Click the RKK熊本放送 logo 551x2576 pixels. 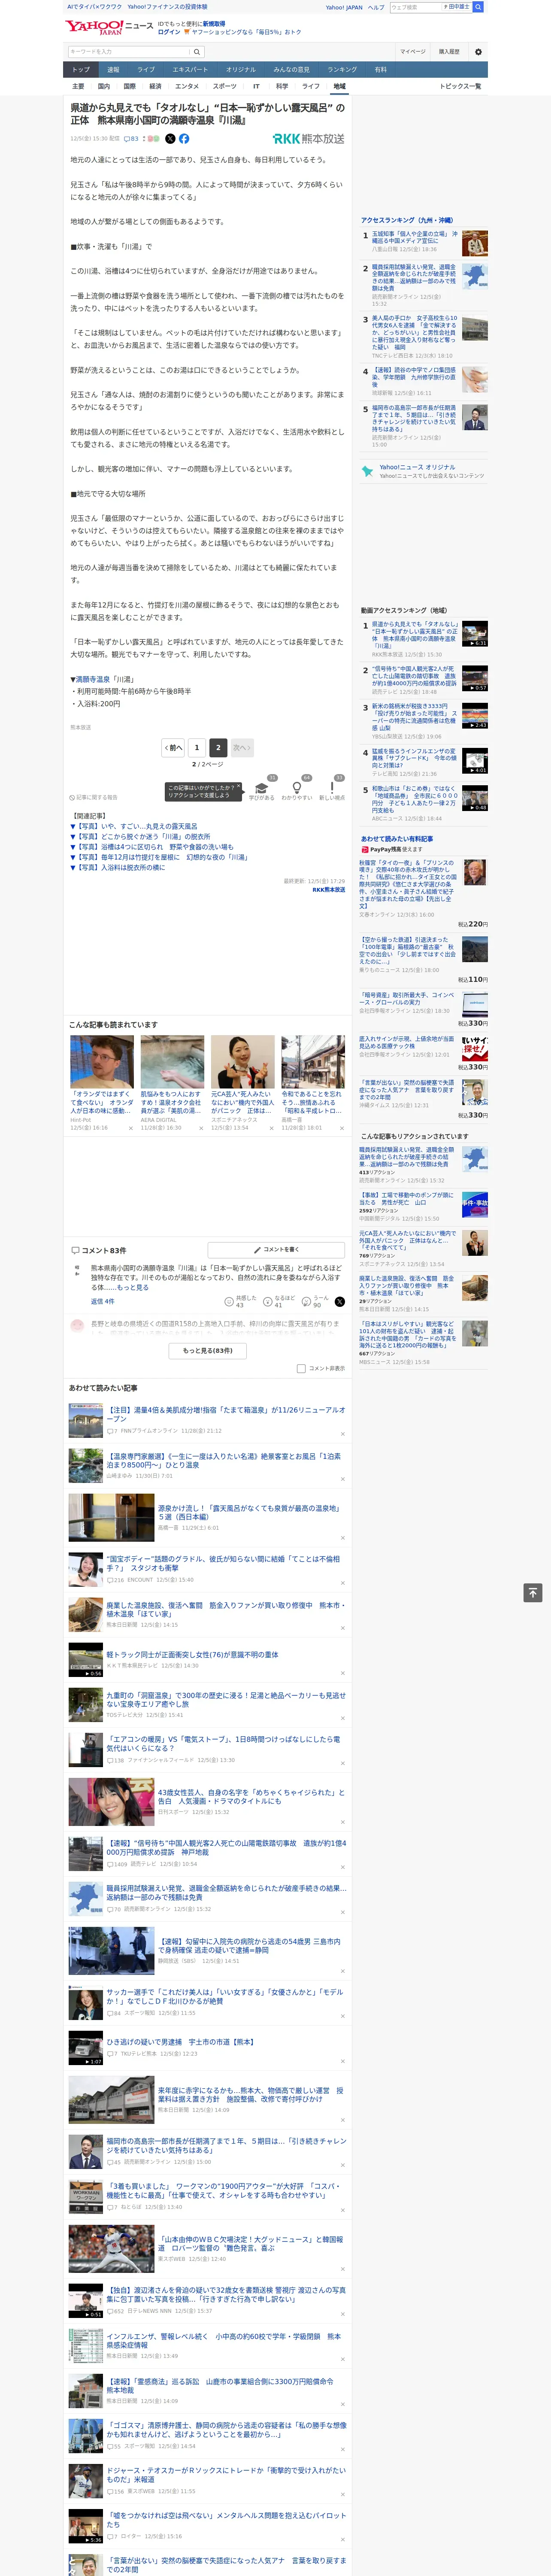click(309, 139)
